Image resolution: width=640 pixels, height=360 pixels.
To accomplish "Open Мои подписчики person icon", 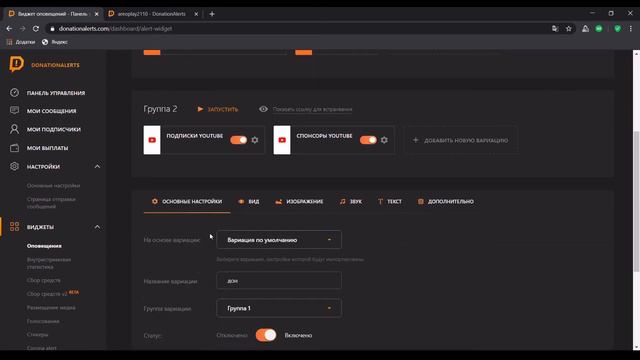I will [14, 129].
